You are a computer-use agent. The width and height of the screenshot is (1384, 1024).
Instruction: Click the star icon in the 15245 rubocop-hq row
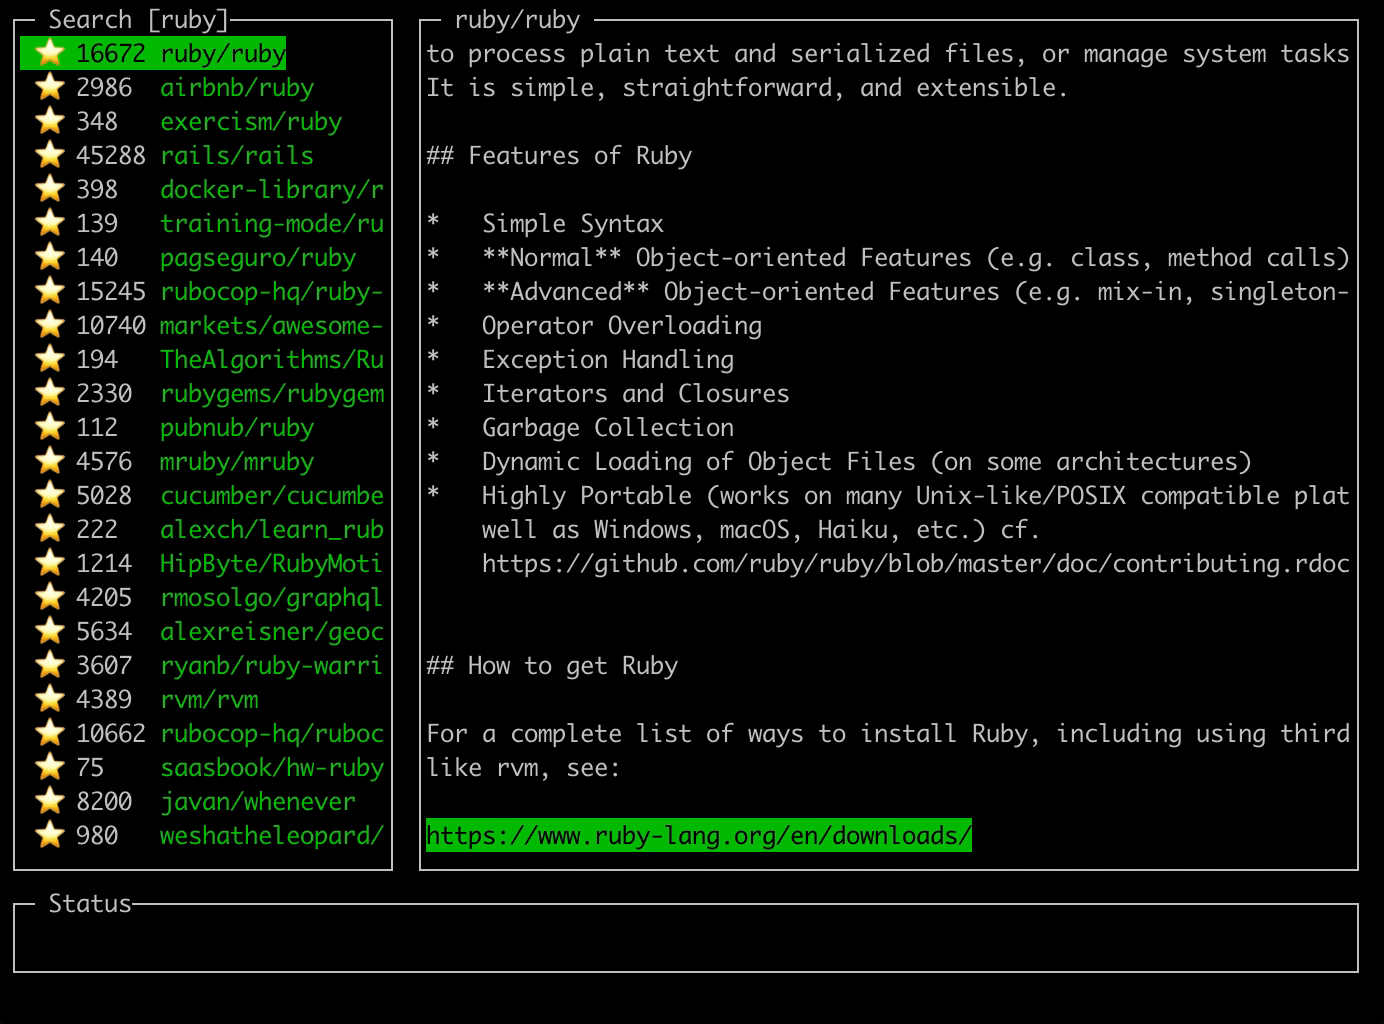point(49,291)
